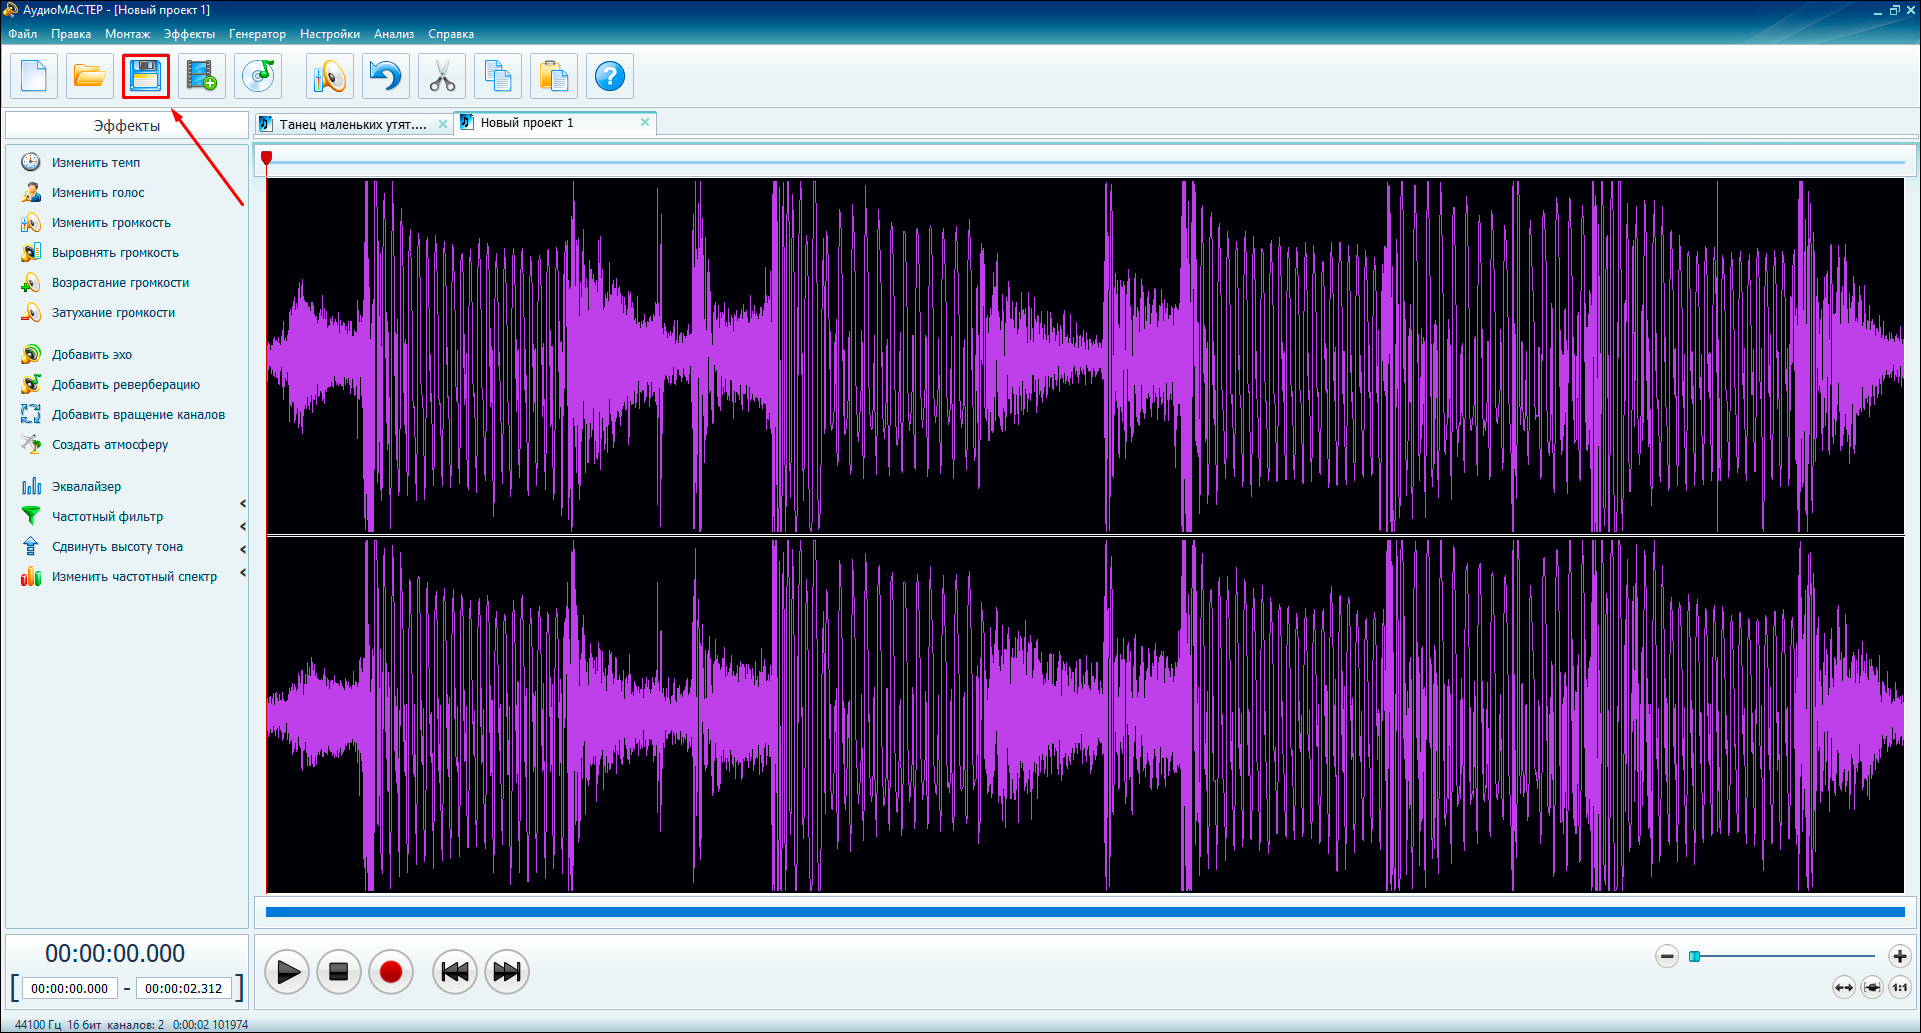Undo last action with arrow icon
This screenshot has width=1921, height=1033.
[386, 76]
